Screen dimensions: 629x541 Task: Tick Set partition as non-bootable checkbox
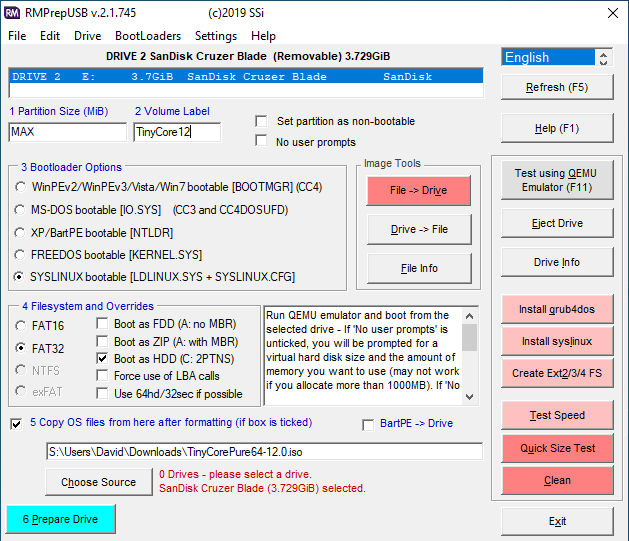coord(261,121)
